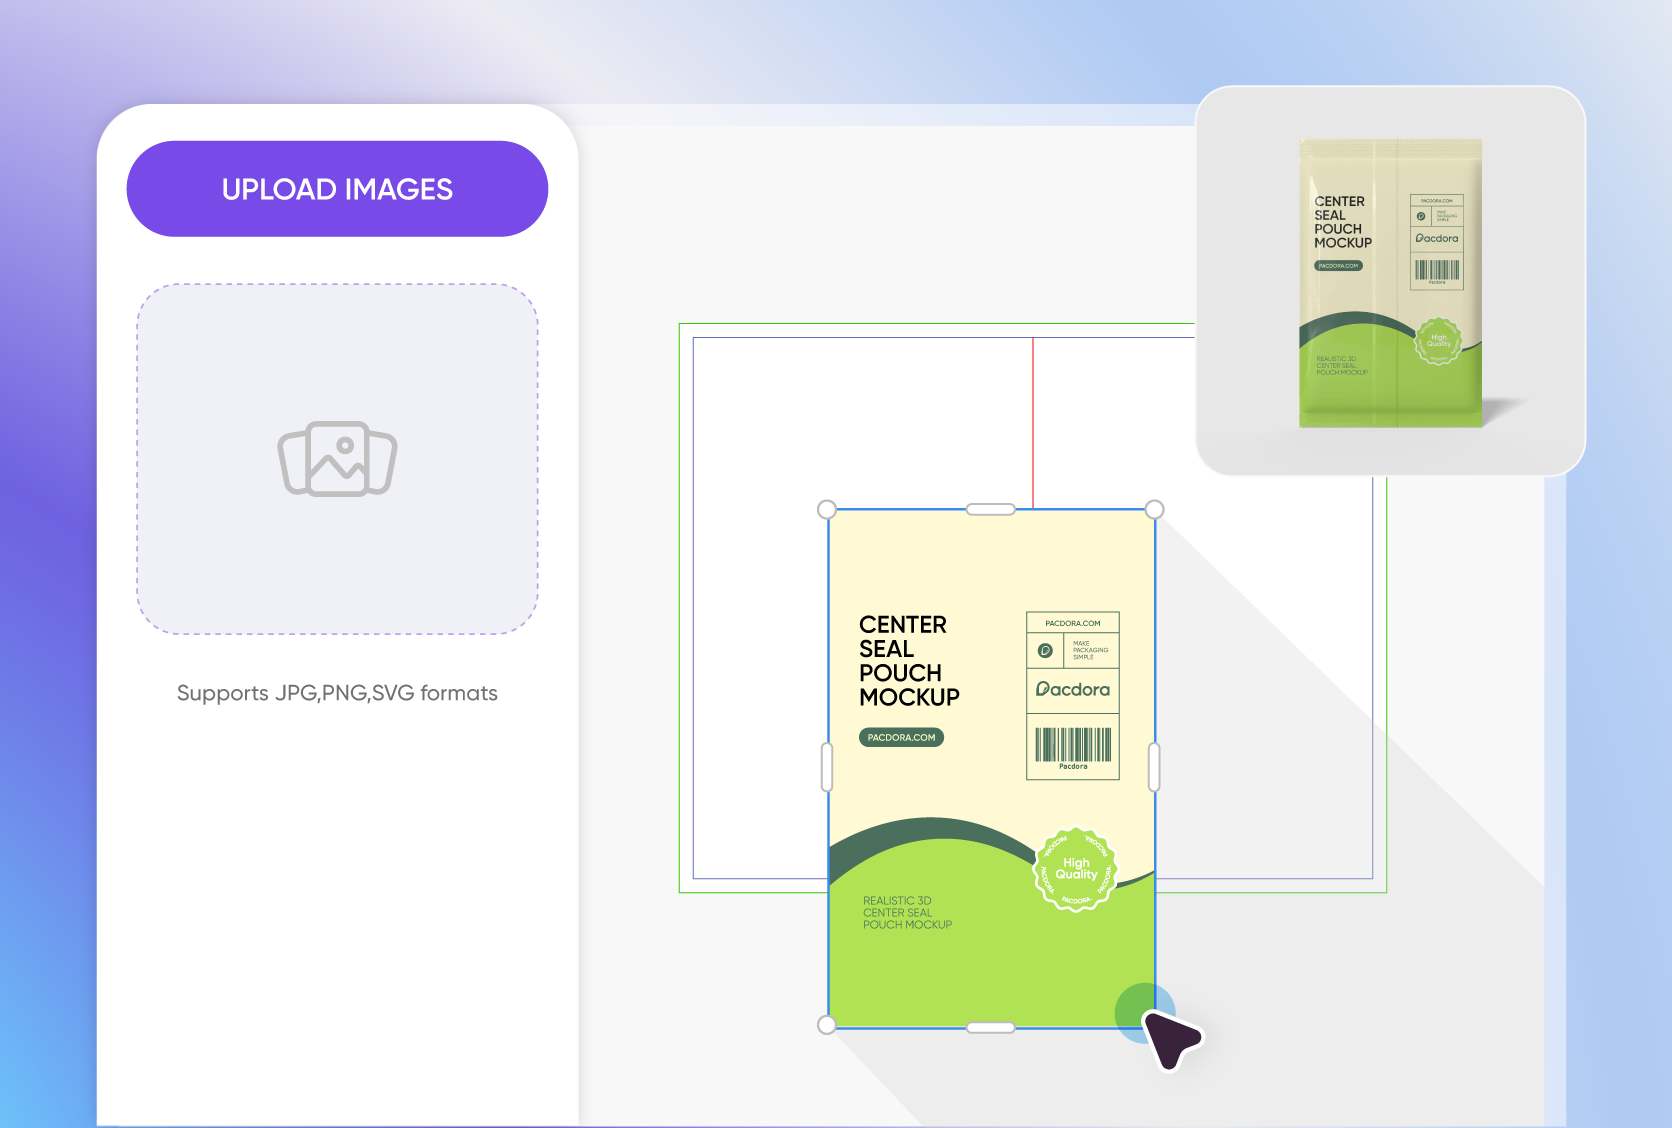Click the Pacdora logo in the label box

1073,689
